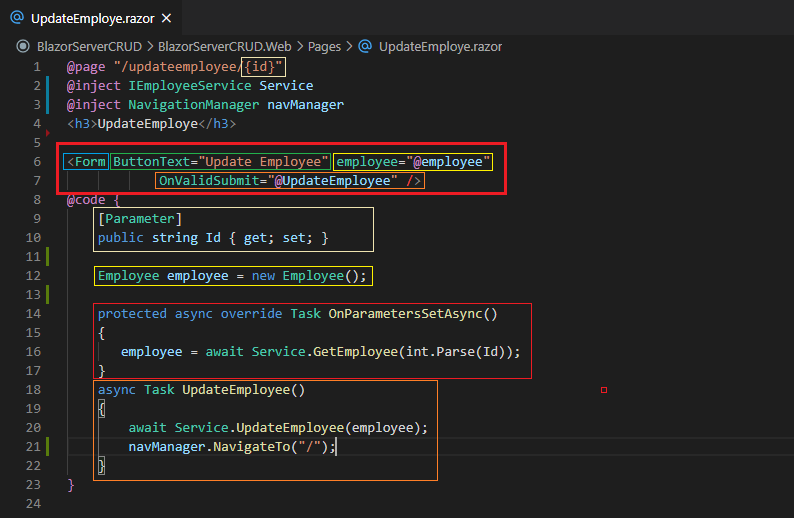
Task: Click the red deletion marker beside line 4
Action: click(x=49, y=131)
